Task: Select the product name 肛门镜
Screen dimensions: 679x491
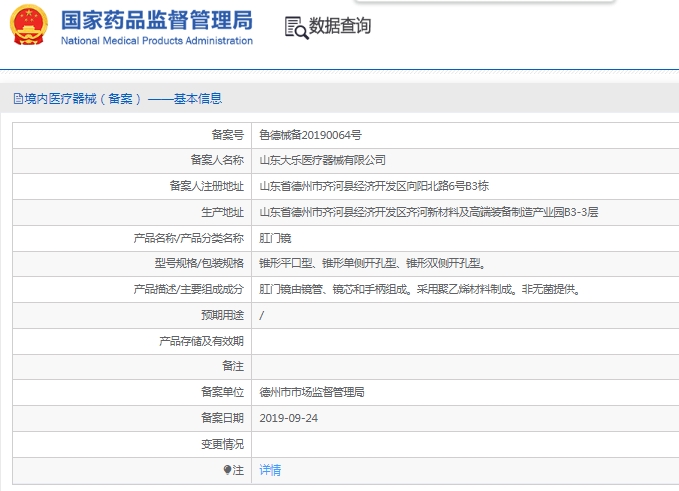Action: coord(275,238)
